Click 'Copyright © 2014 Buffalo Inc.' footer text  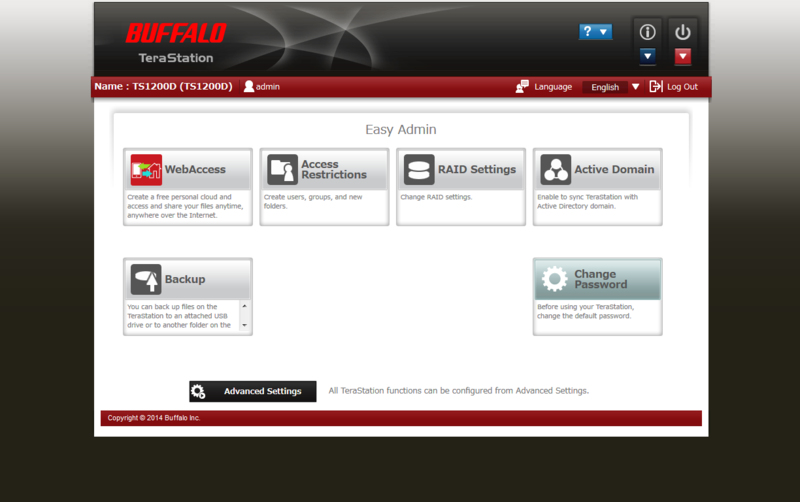[x=154, y=418]
